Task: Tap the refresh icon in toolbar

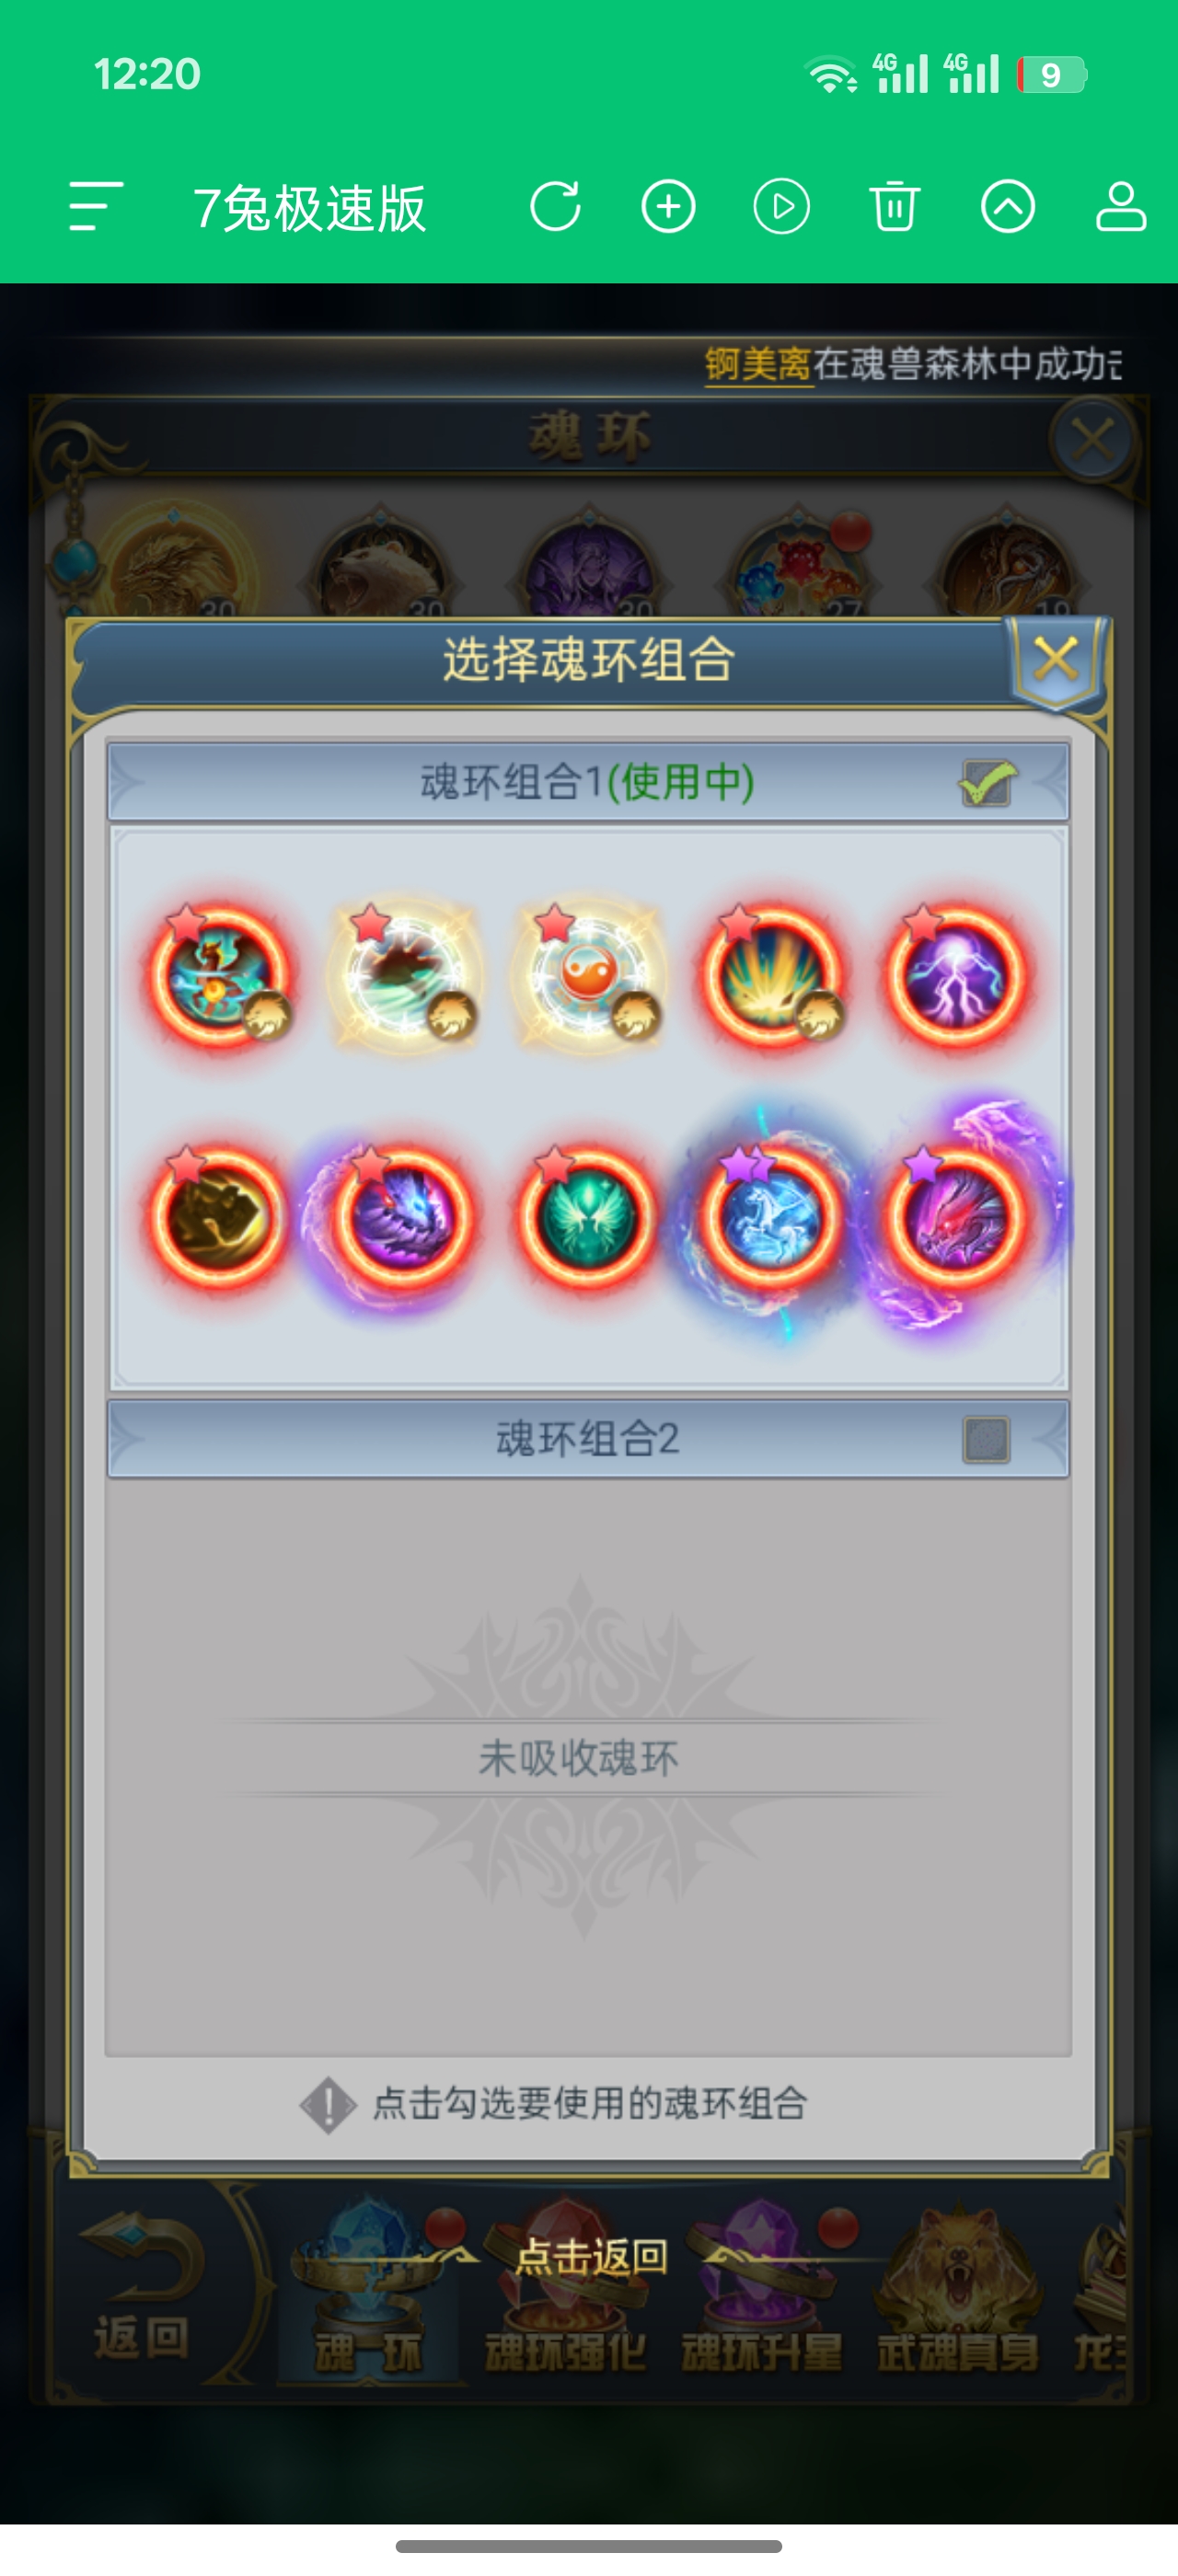Action: tap(555, 207)
